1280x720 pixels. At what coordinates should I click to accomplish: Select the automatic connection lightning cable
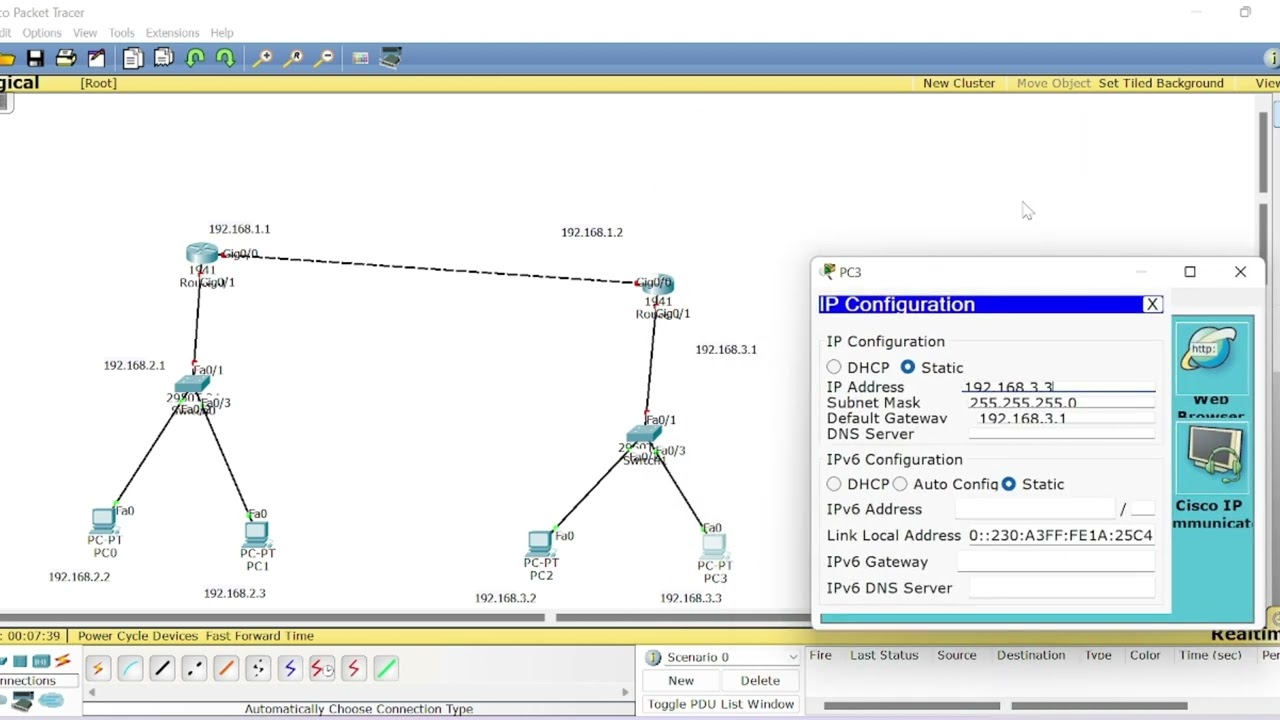tap(98, 668)
